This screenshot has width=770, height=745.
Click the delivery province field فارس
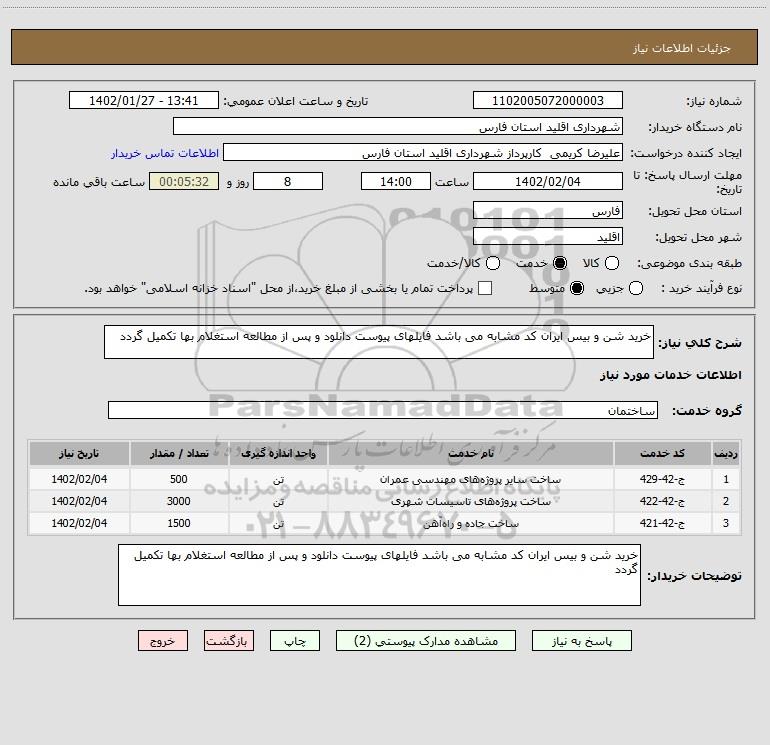tap(548, 211)
